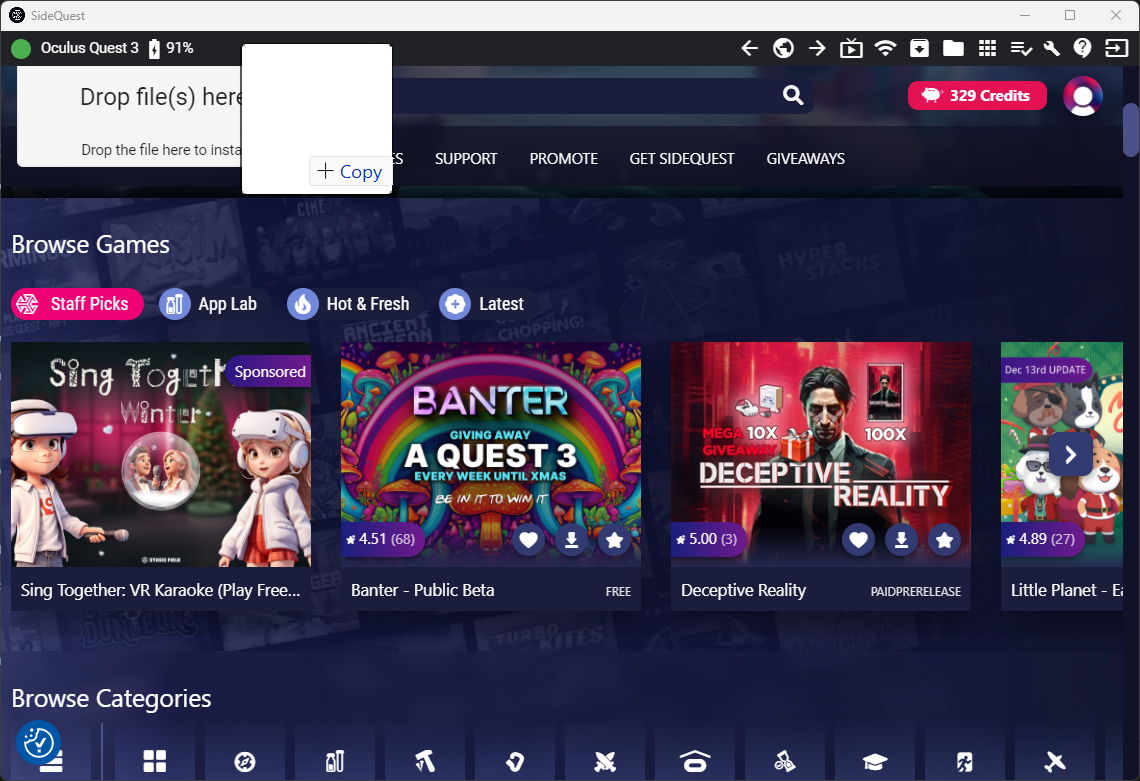Open device settings wrench icon
This screenshot has height=781, width=1140.
1051,48
